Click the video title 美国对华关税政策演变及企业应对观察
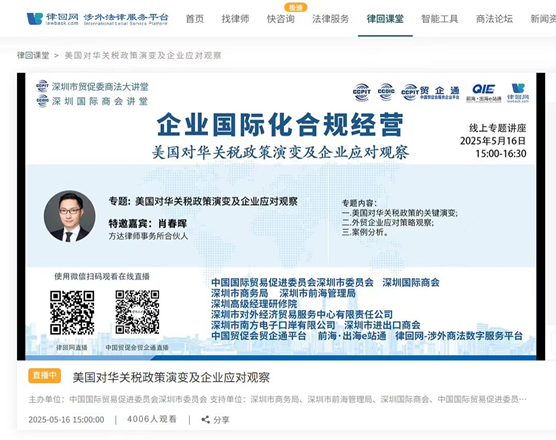Image resolution: width=556 pixels, height=440 pixels. point(171,378)
